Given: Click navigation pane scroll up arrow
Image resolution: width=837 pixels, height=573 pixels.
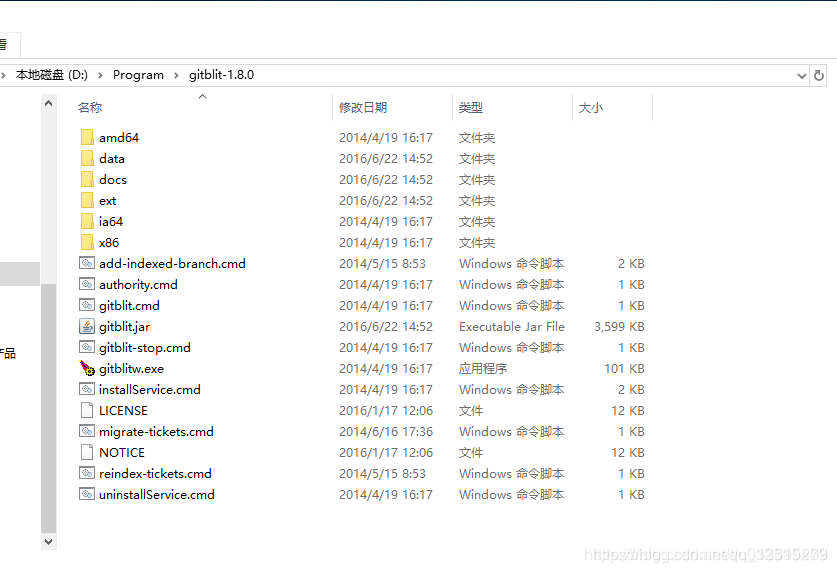Looking at the screenshot, I should pyautogui.click(x=49, y=104).
